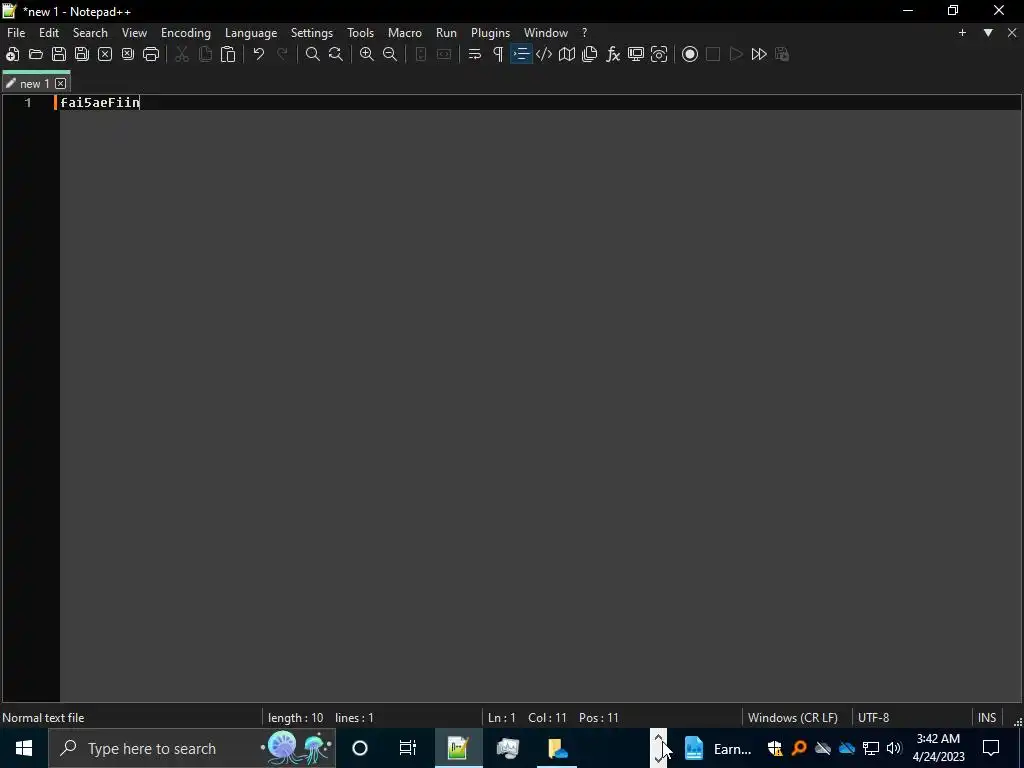Image resolution: width=1024 pixels, height=768 pixels.
Task: Click the Windows (CR LF) line ending field
Action: pyautogui.click(x=793, y=718)
